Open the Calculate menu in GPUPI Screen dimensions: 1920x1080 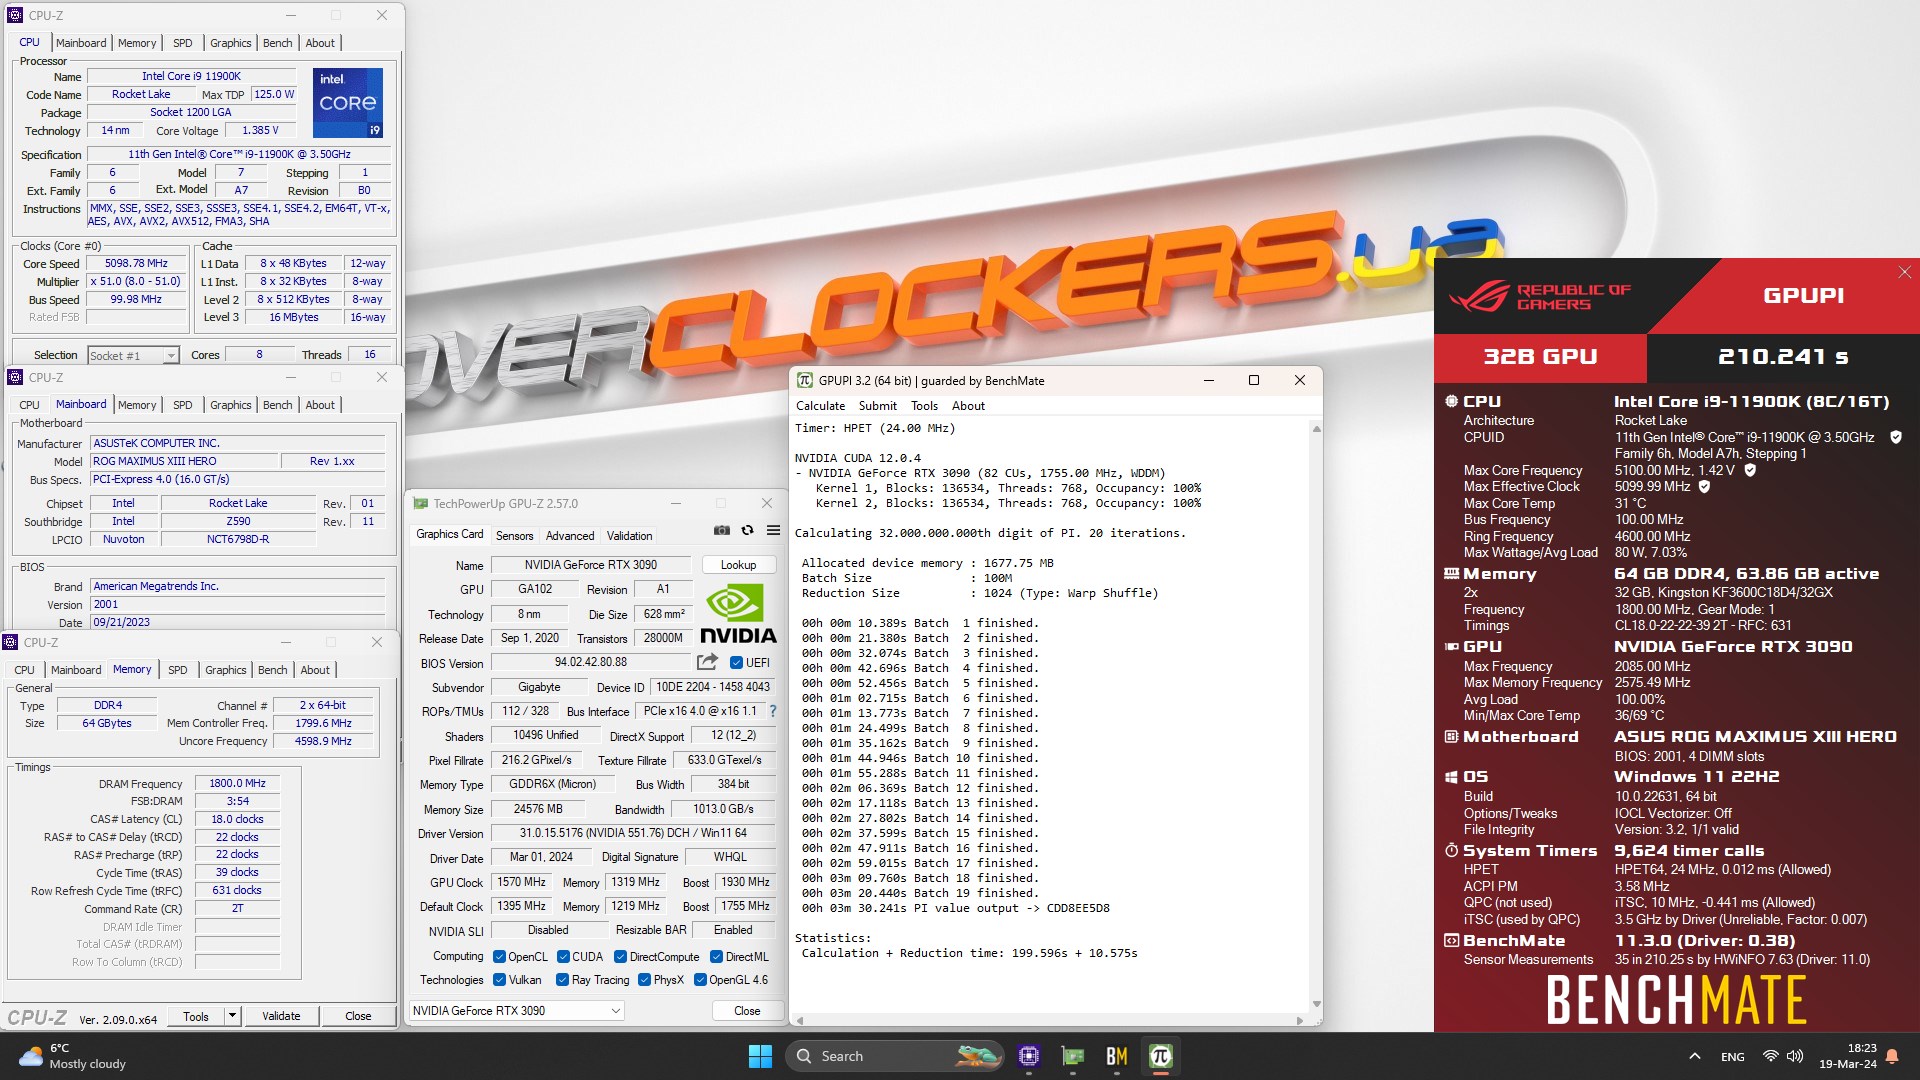click(x=820, y=405)
